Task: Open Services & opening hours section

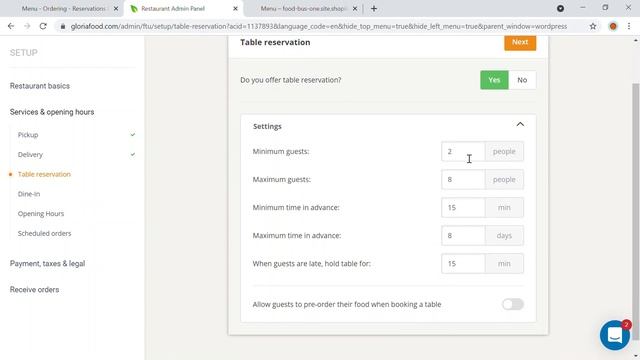Action: (x=52, y=112)
